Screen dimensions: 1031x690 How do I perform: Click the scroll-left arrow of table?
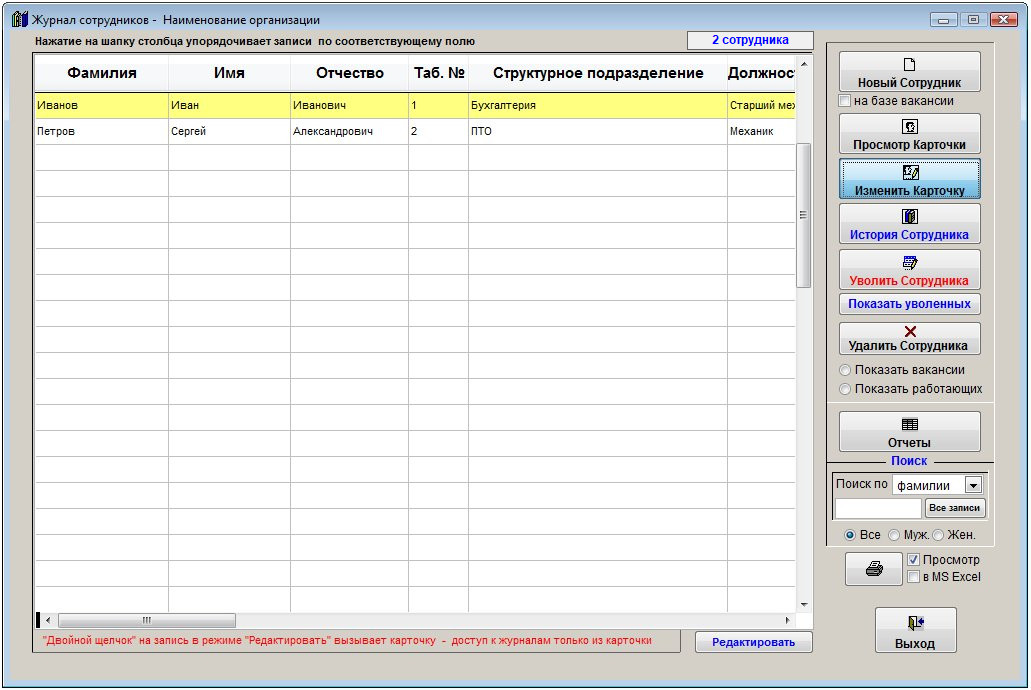48,620
